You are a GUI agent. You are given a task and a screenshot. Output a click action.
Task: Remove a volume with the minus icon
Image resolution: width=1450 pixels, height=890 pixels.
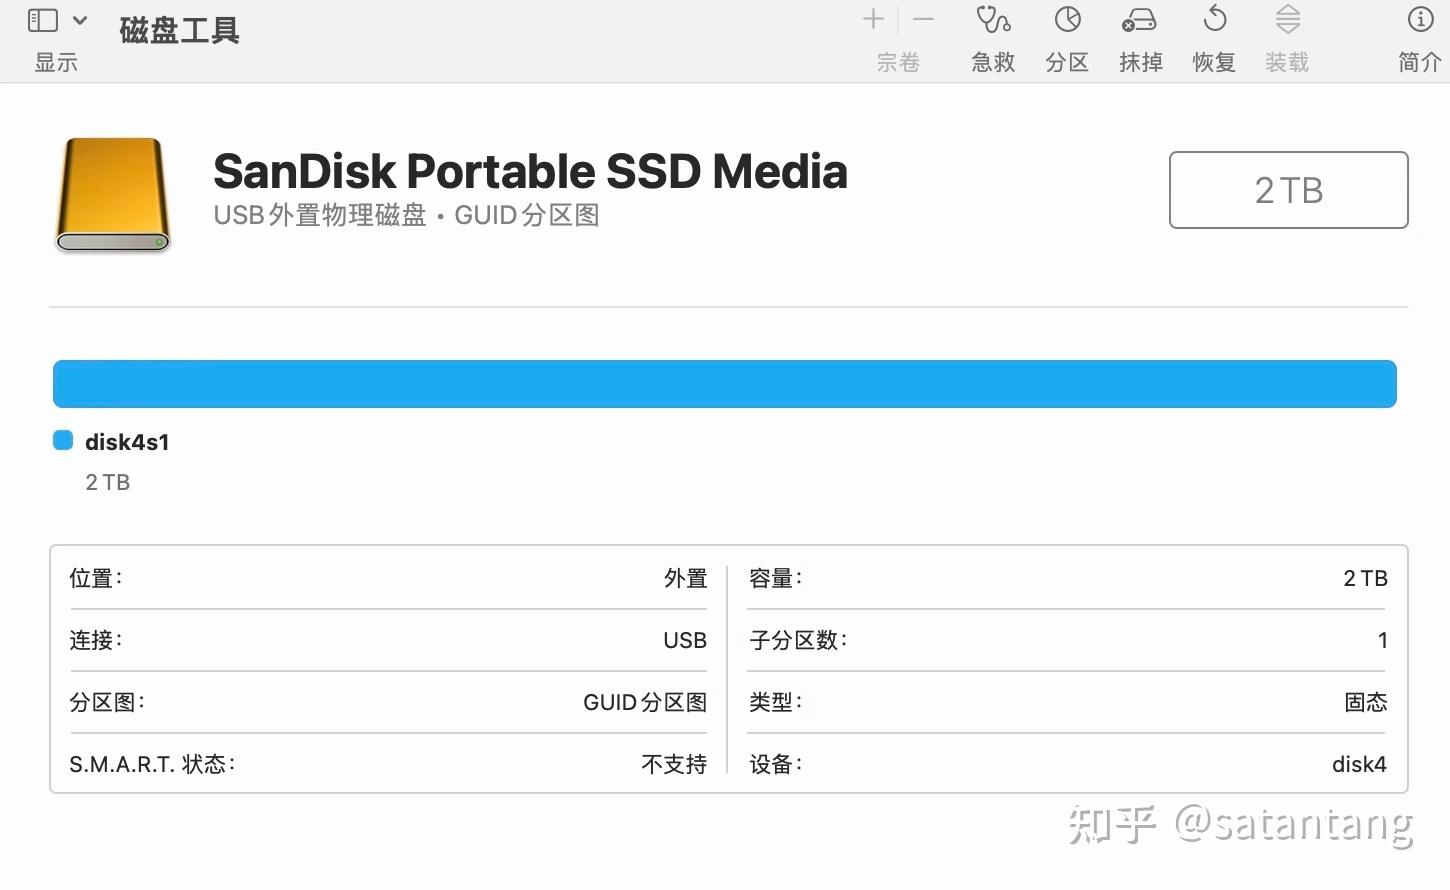(x=923, y=19)
